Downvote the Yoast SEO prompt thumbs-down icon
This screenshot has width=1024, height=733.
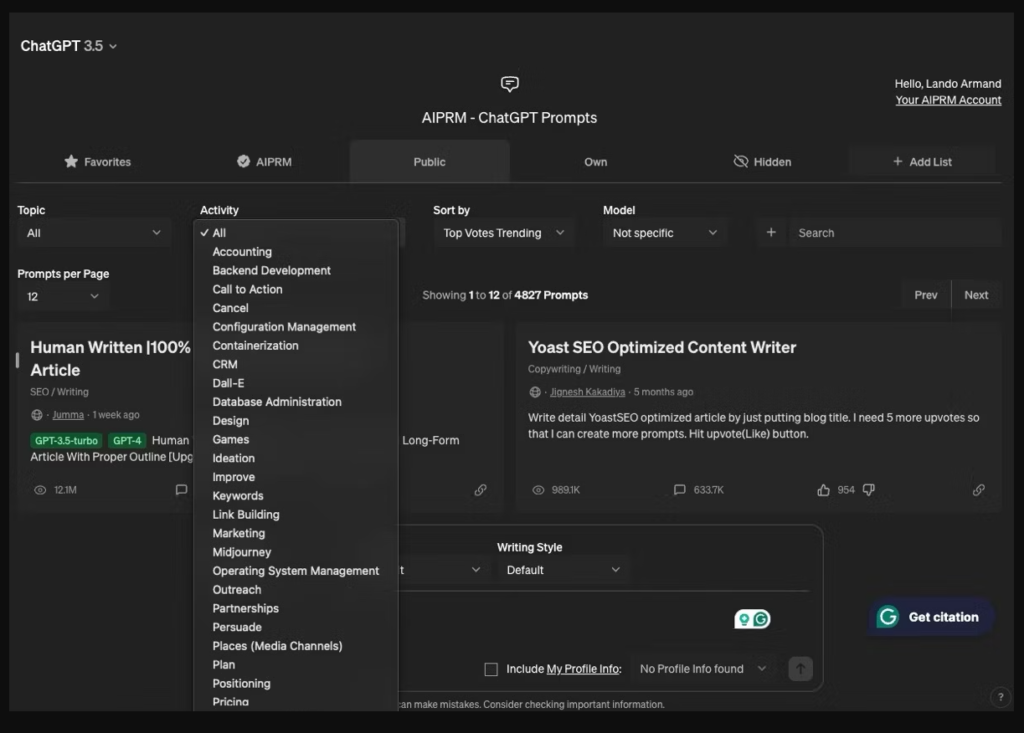(869, 490)
